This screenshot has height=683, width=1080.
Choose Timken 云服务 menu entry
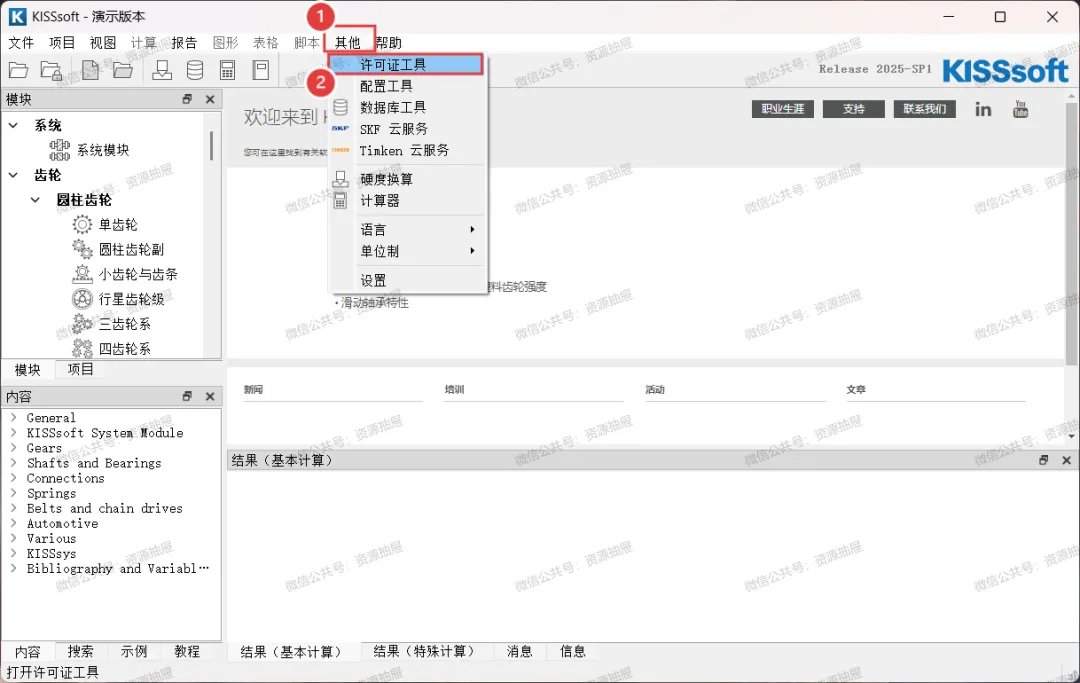coord(407,150)
